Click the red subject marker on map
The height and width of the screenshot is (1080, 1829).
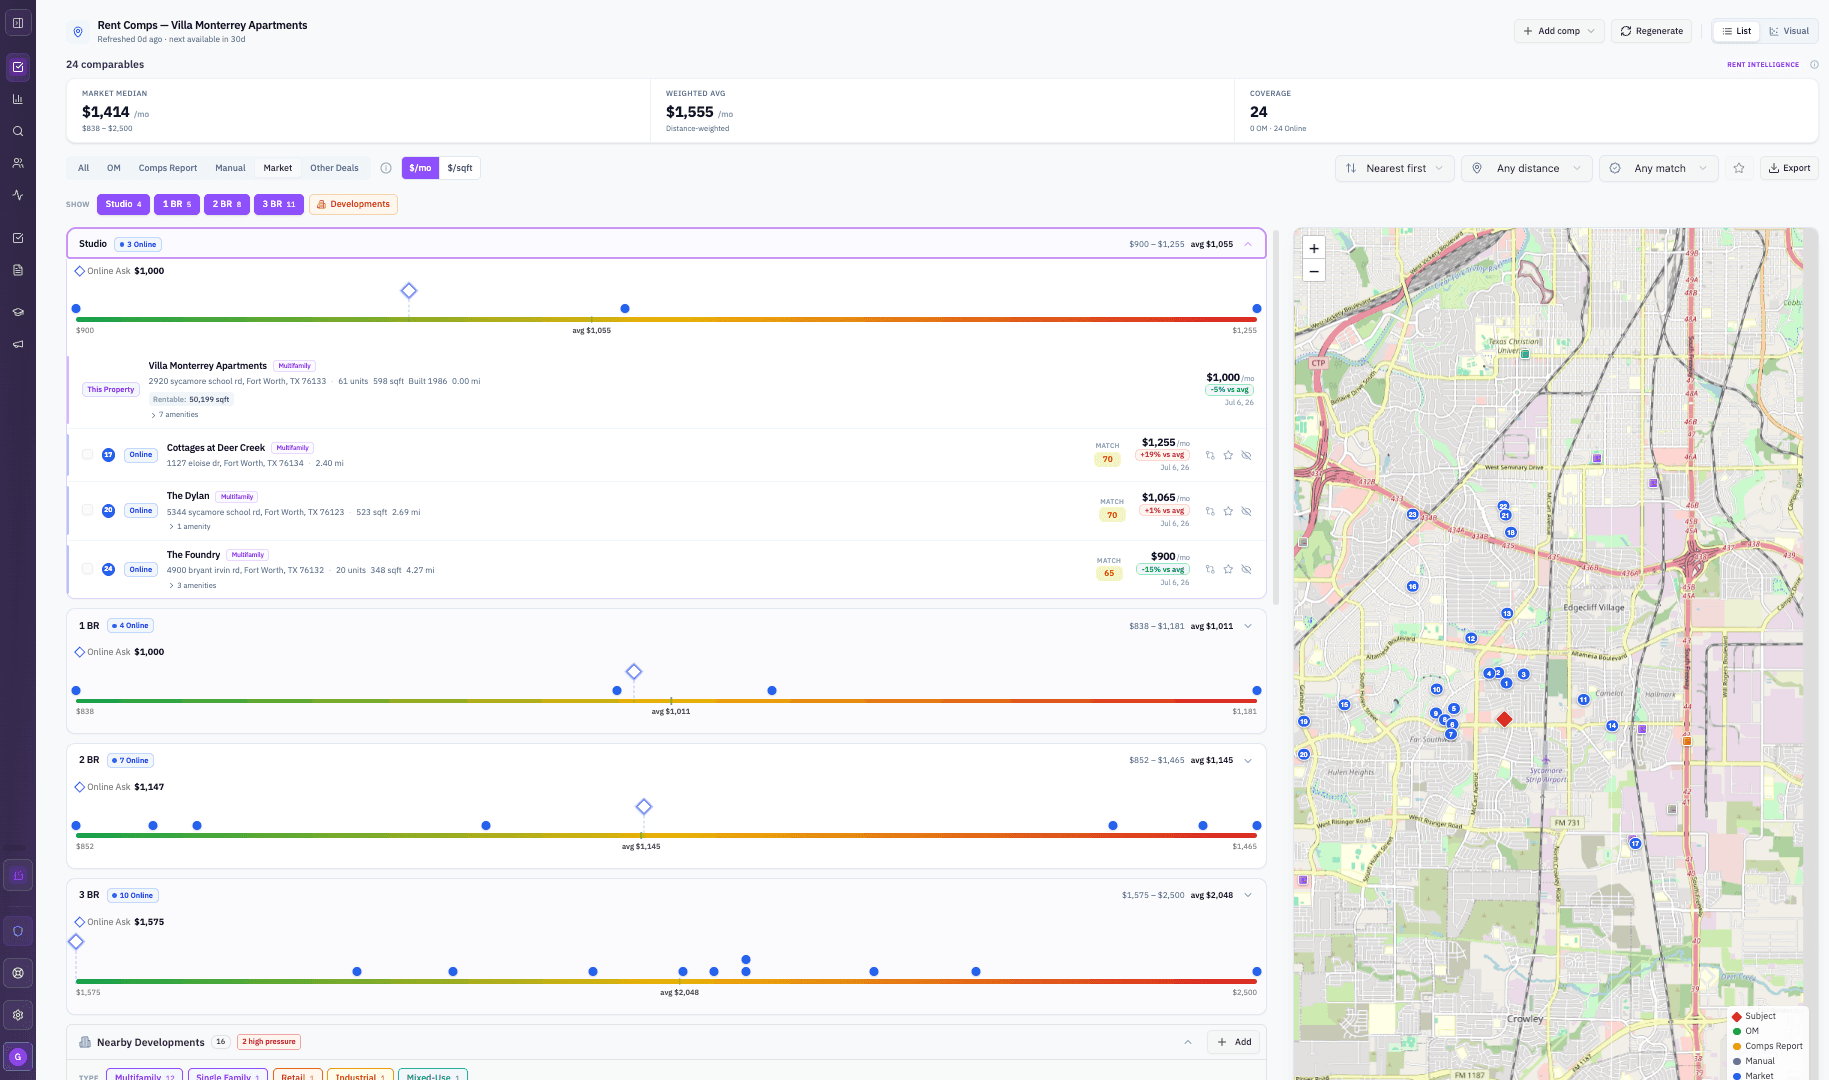click(1504, 719)
